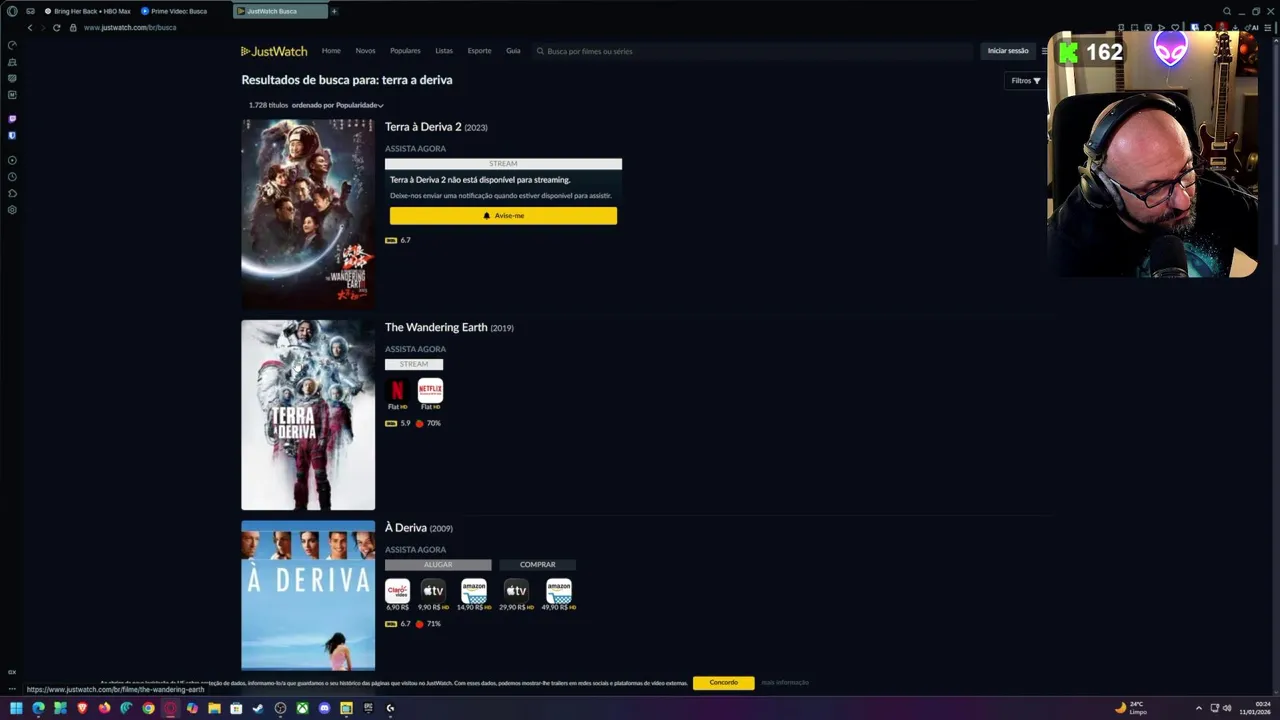1280x720 pixels.
Task: Open the sidebar settings gear icon
Action: (x=12, y=210)
